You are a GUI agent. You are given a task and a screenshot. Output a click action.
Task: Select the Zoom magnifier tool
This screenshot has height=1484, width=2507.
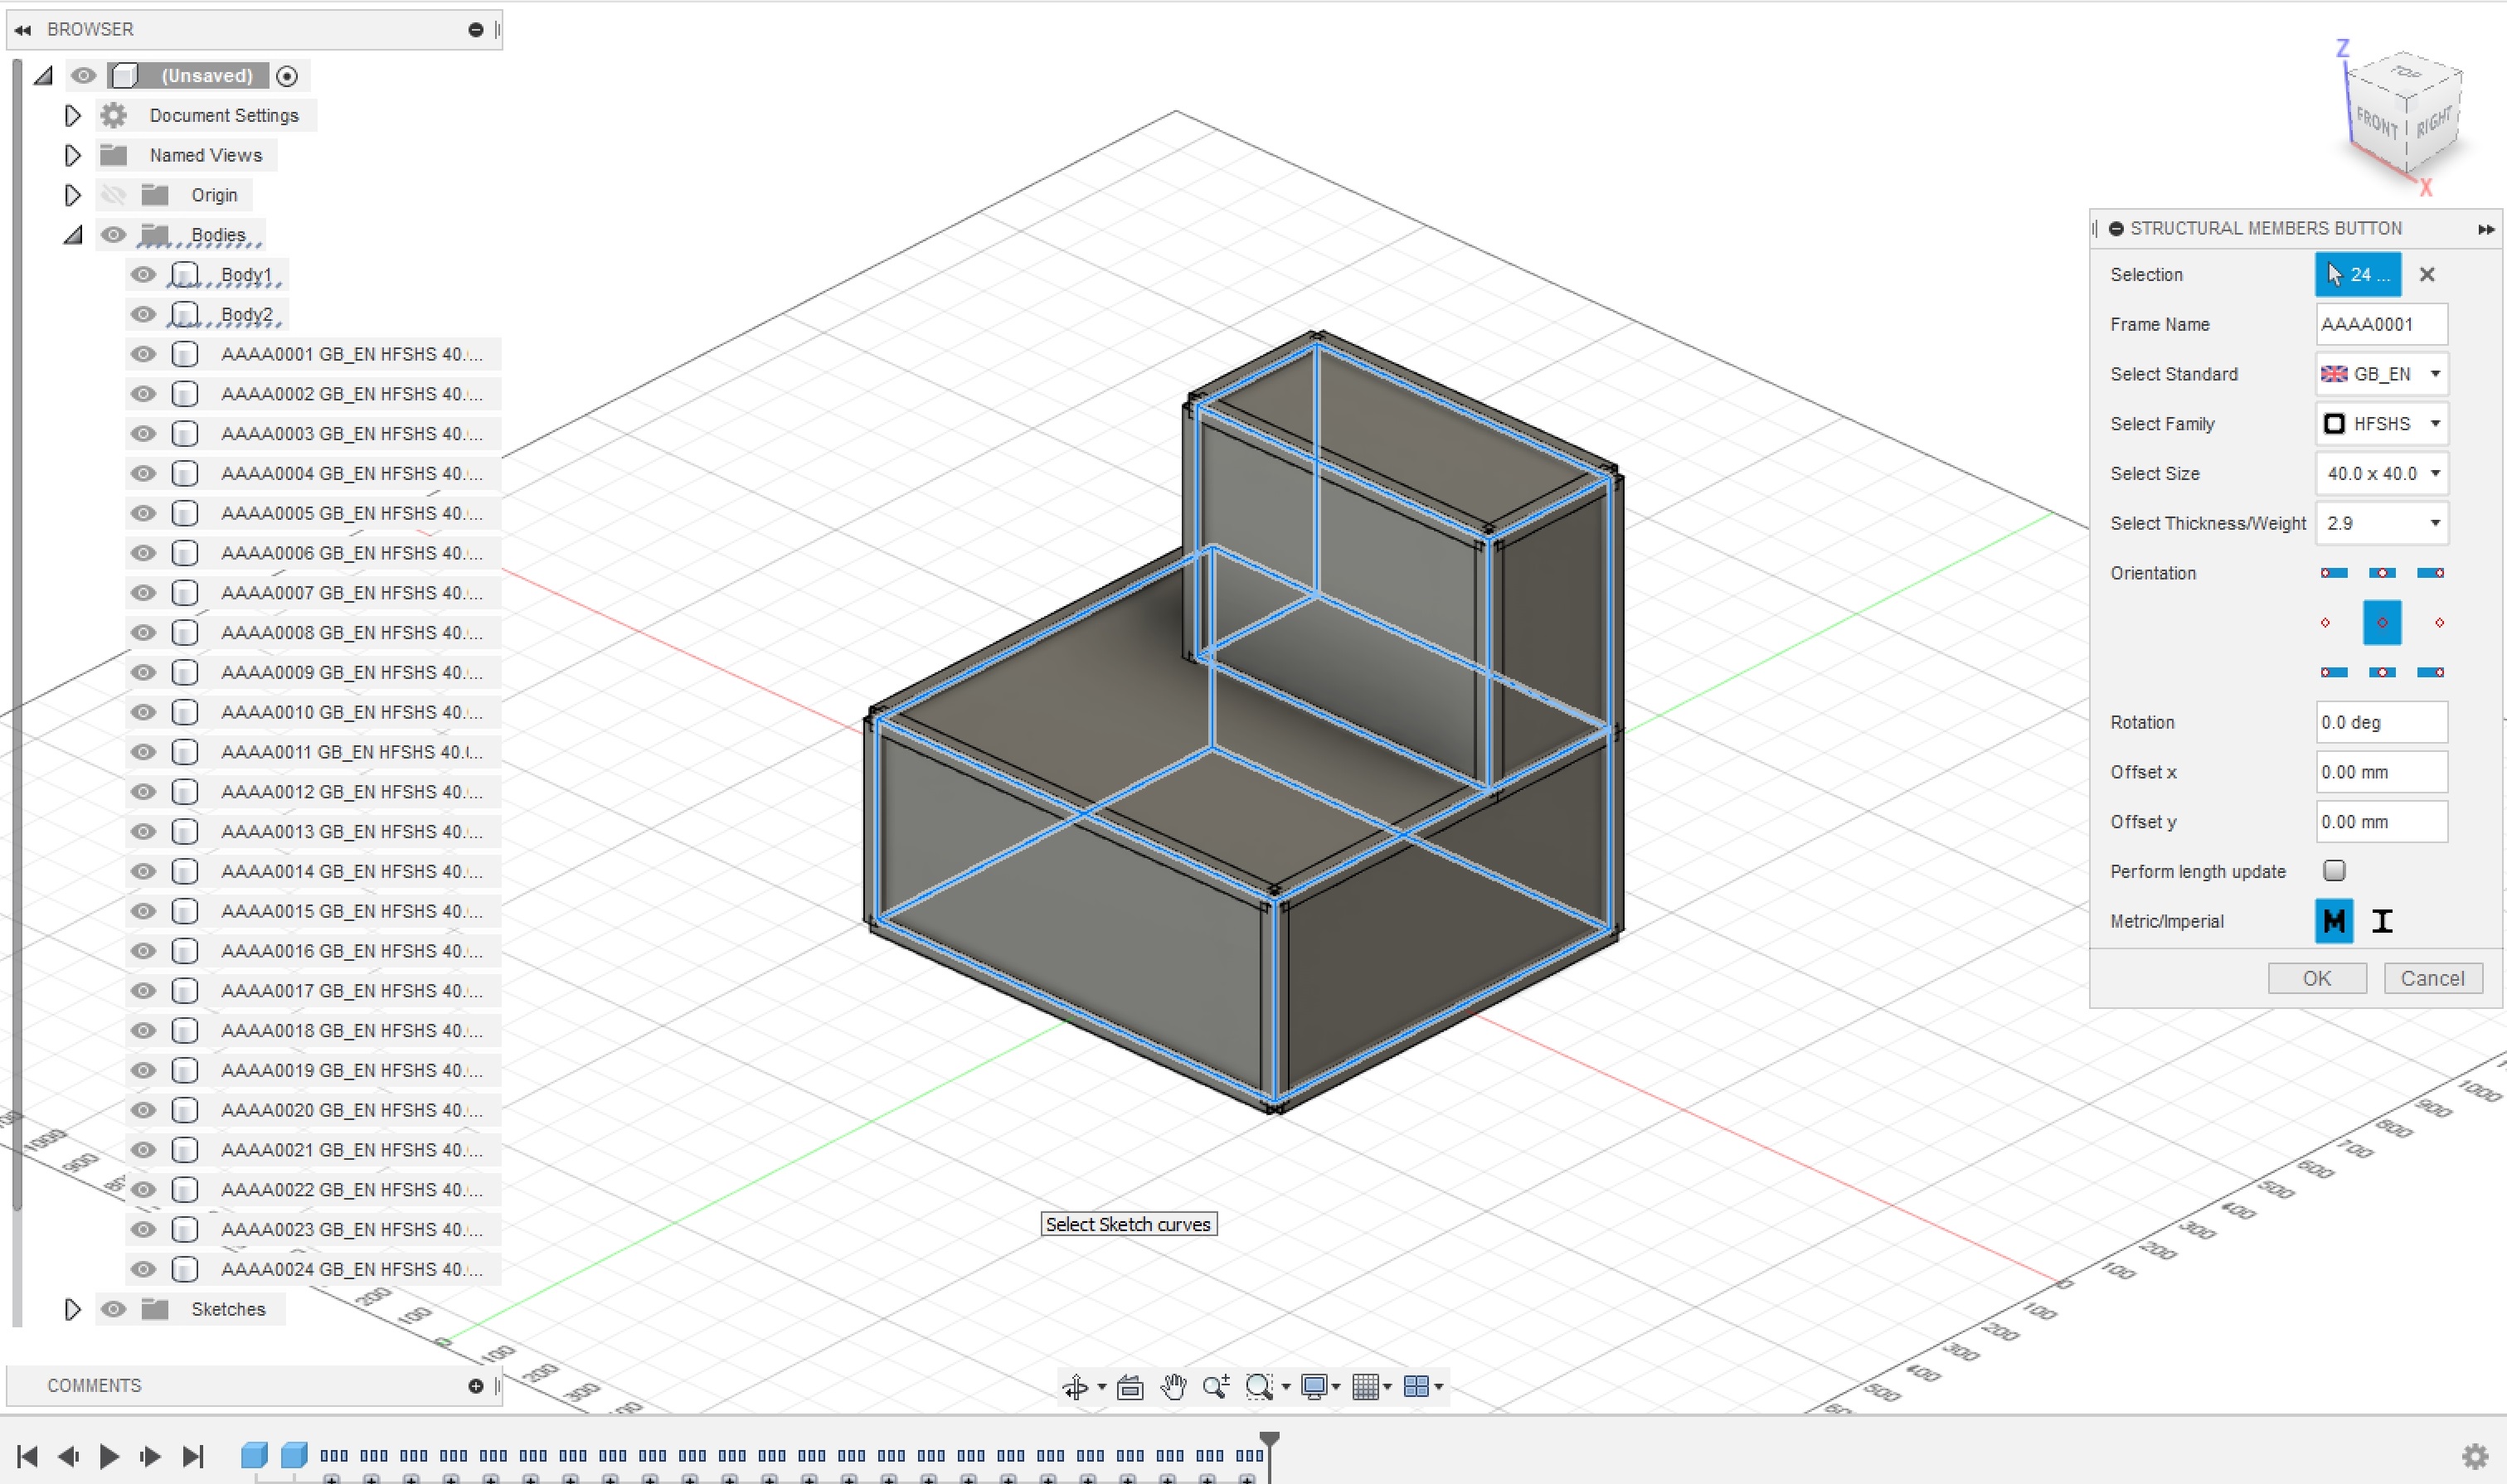pyautogui.click(x=1216, y=1387)
